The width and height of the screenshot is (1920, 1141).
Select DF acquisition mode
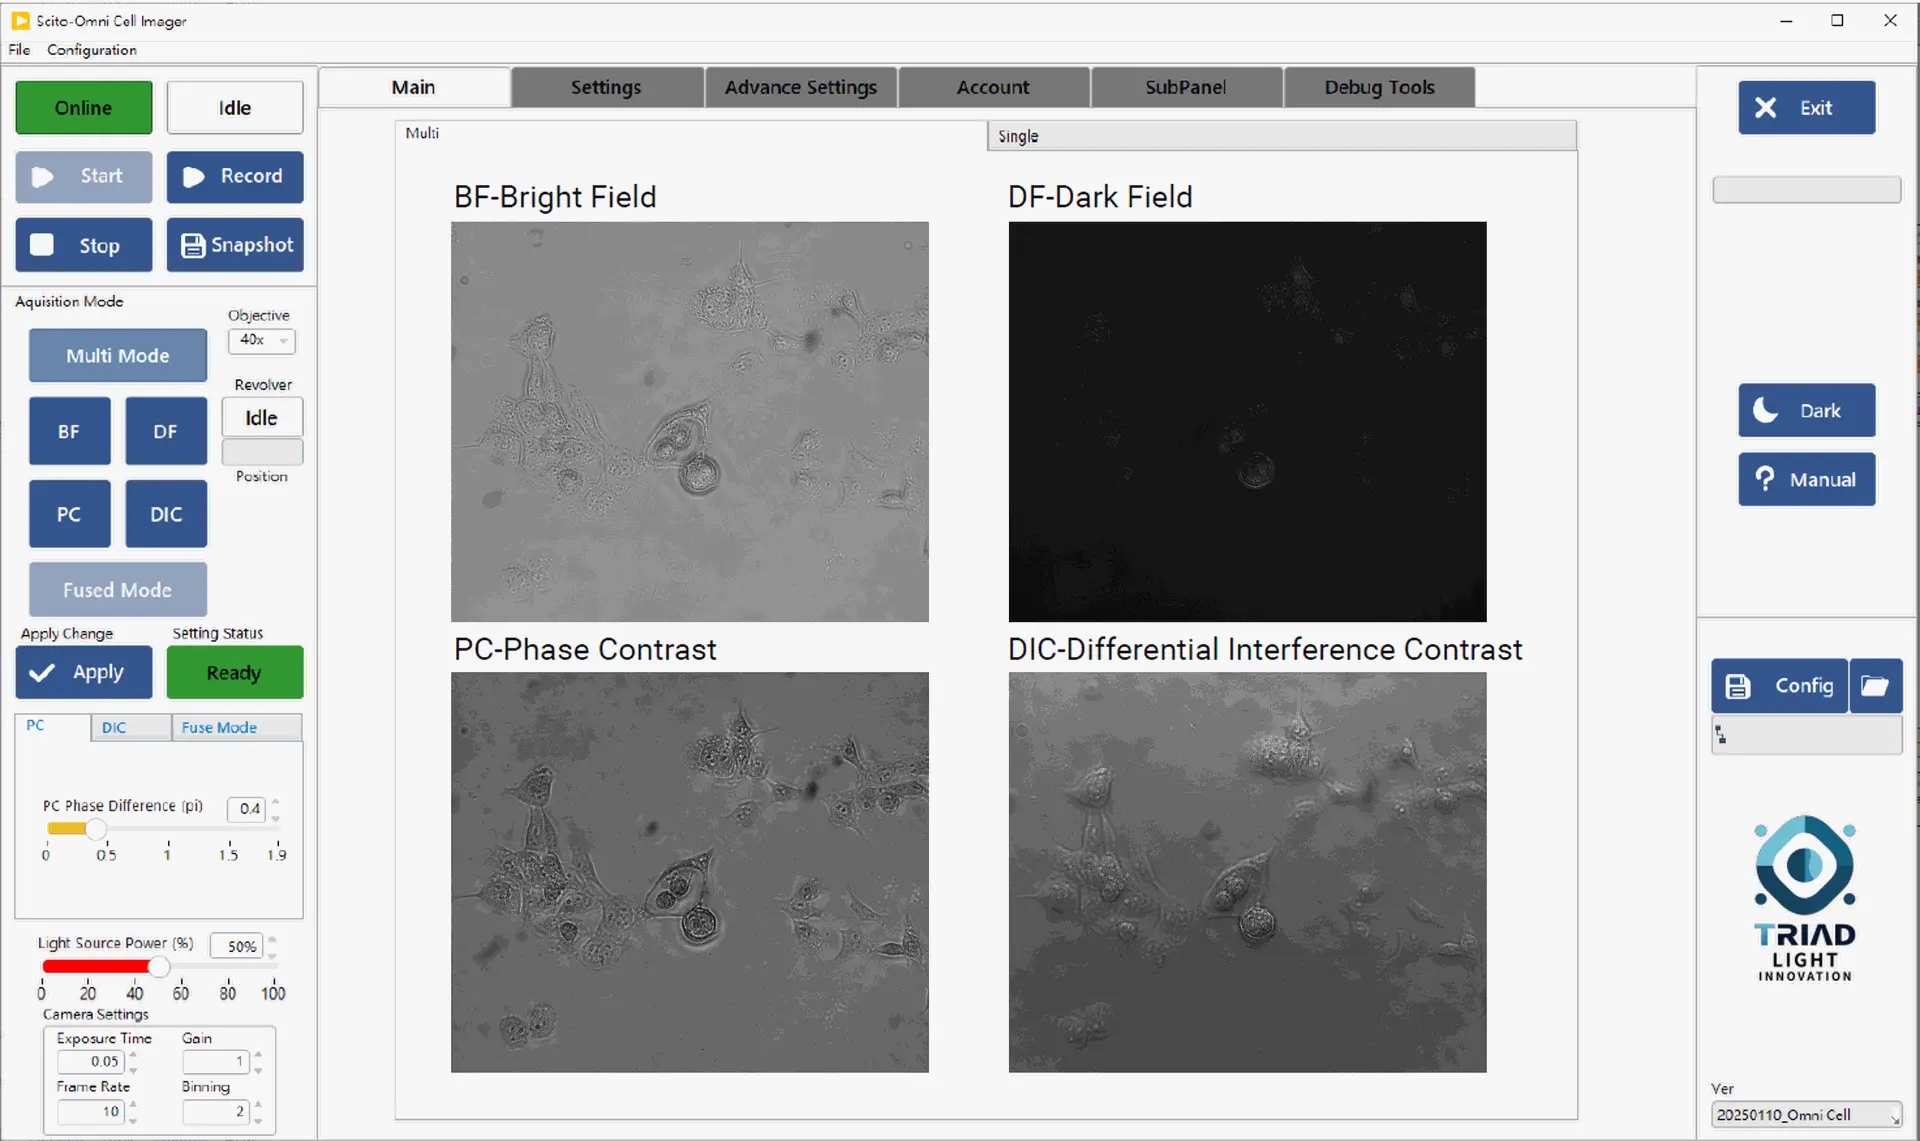point(166,432)
